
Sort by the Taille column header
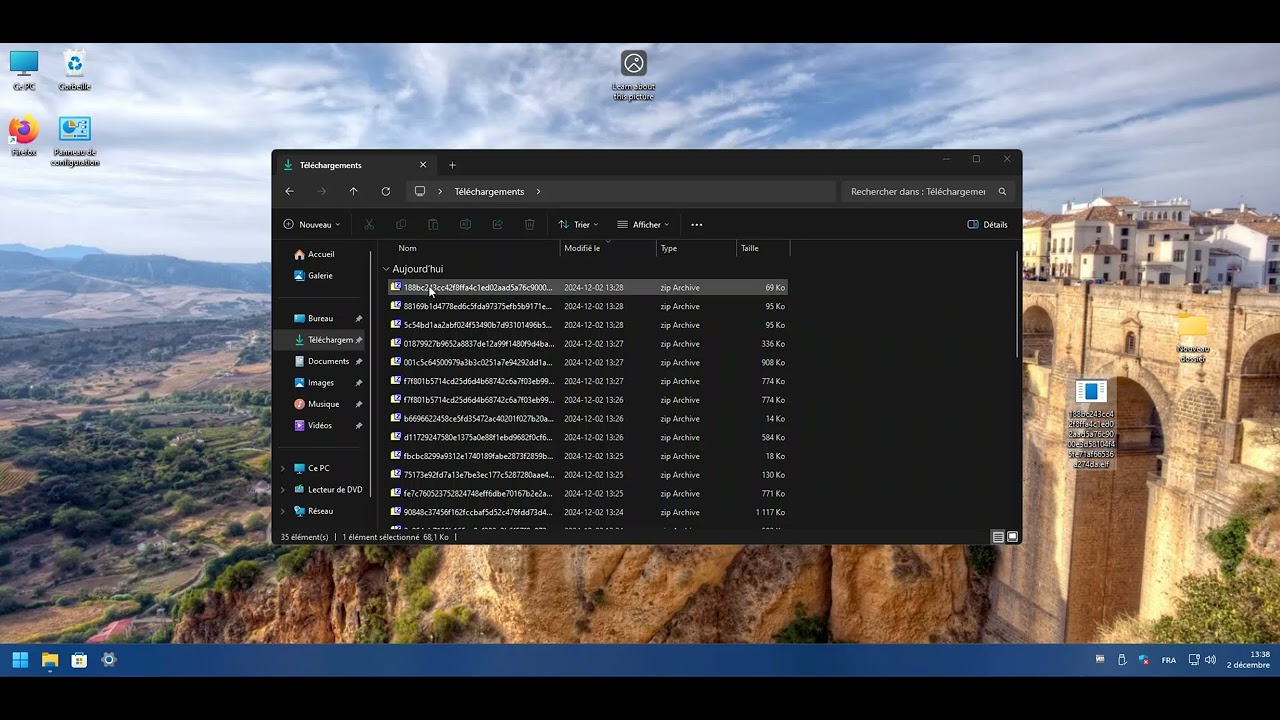pyautogui.click(x=763, y=248)
